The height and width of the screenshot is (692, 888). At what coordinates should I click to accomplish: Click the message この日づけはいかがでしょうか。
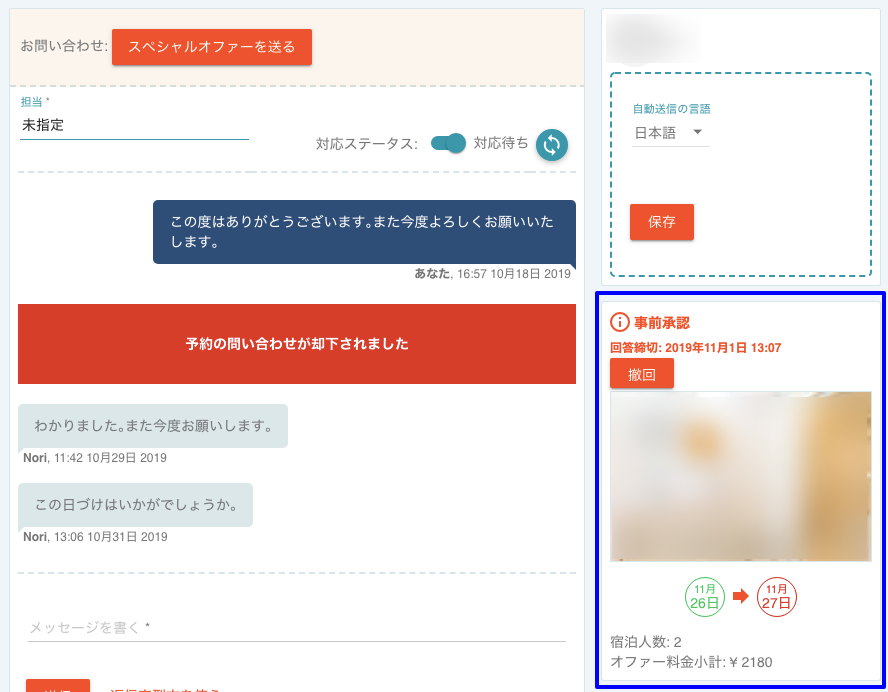135,505
